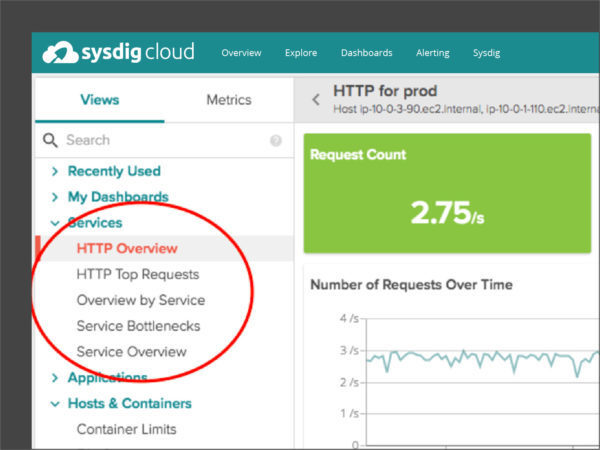Switch to the Metrics tab
The width and height of the screenshot is (600, 450).
point(229,100)
